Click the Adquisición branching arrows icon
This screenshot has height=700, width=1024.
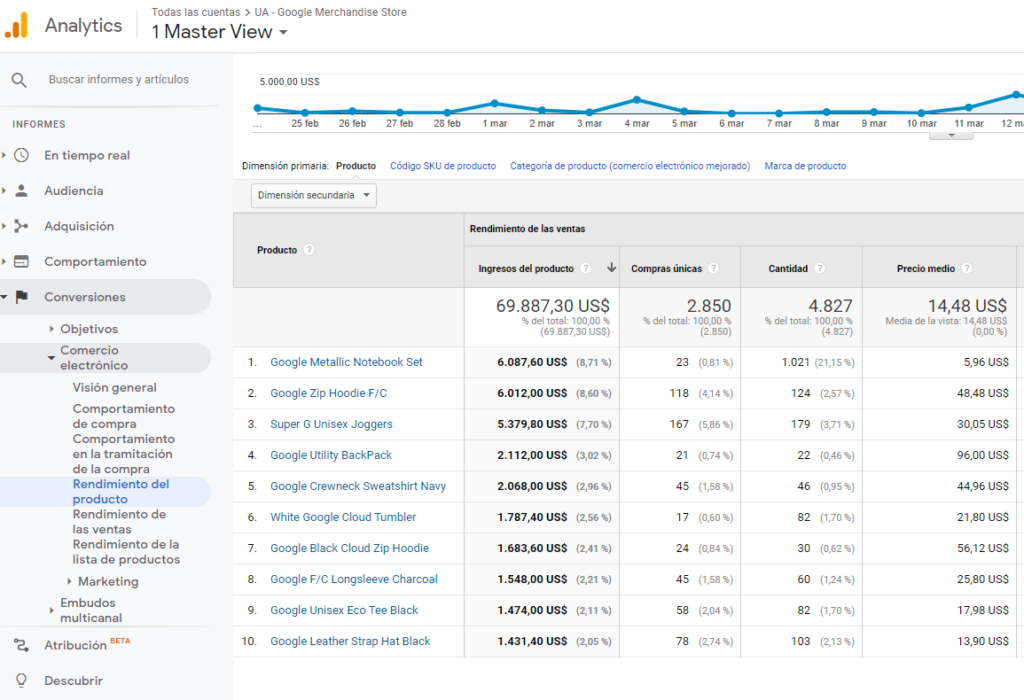tap(22, 226)
